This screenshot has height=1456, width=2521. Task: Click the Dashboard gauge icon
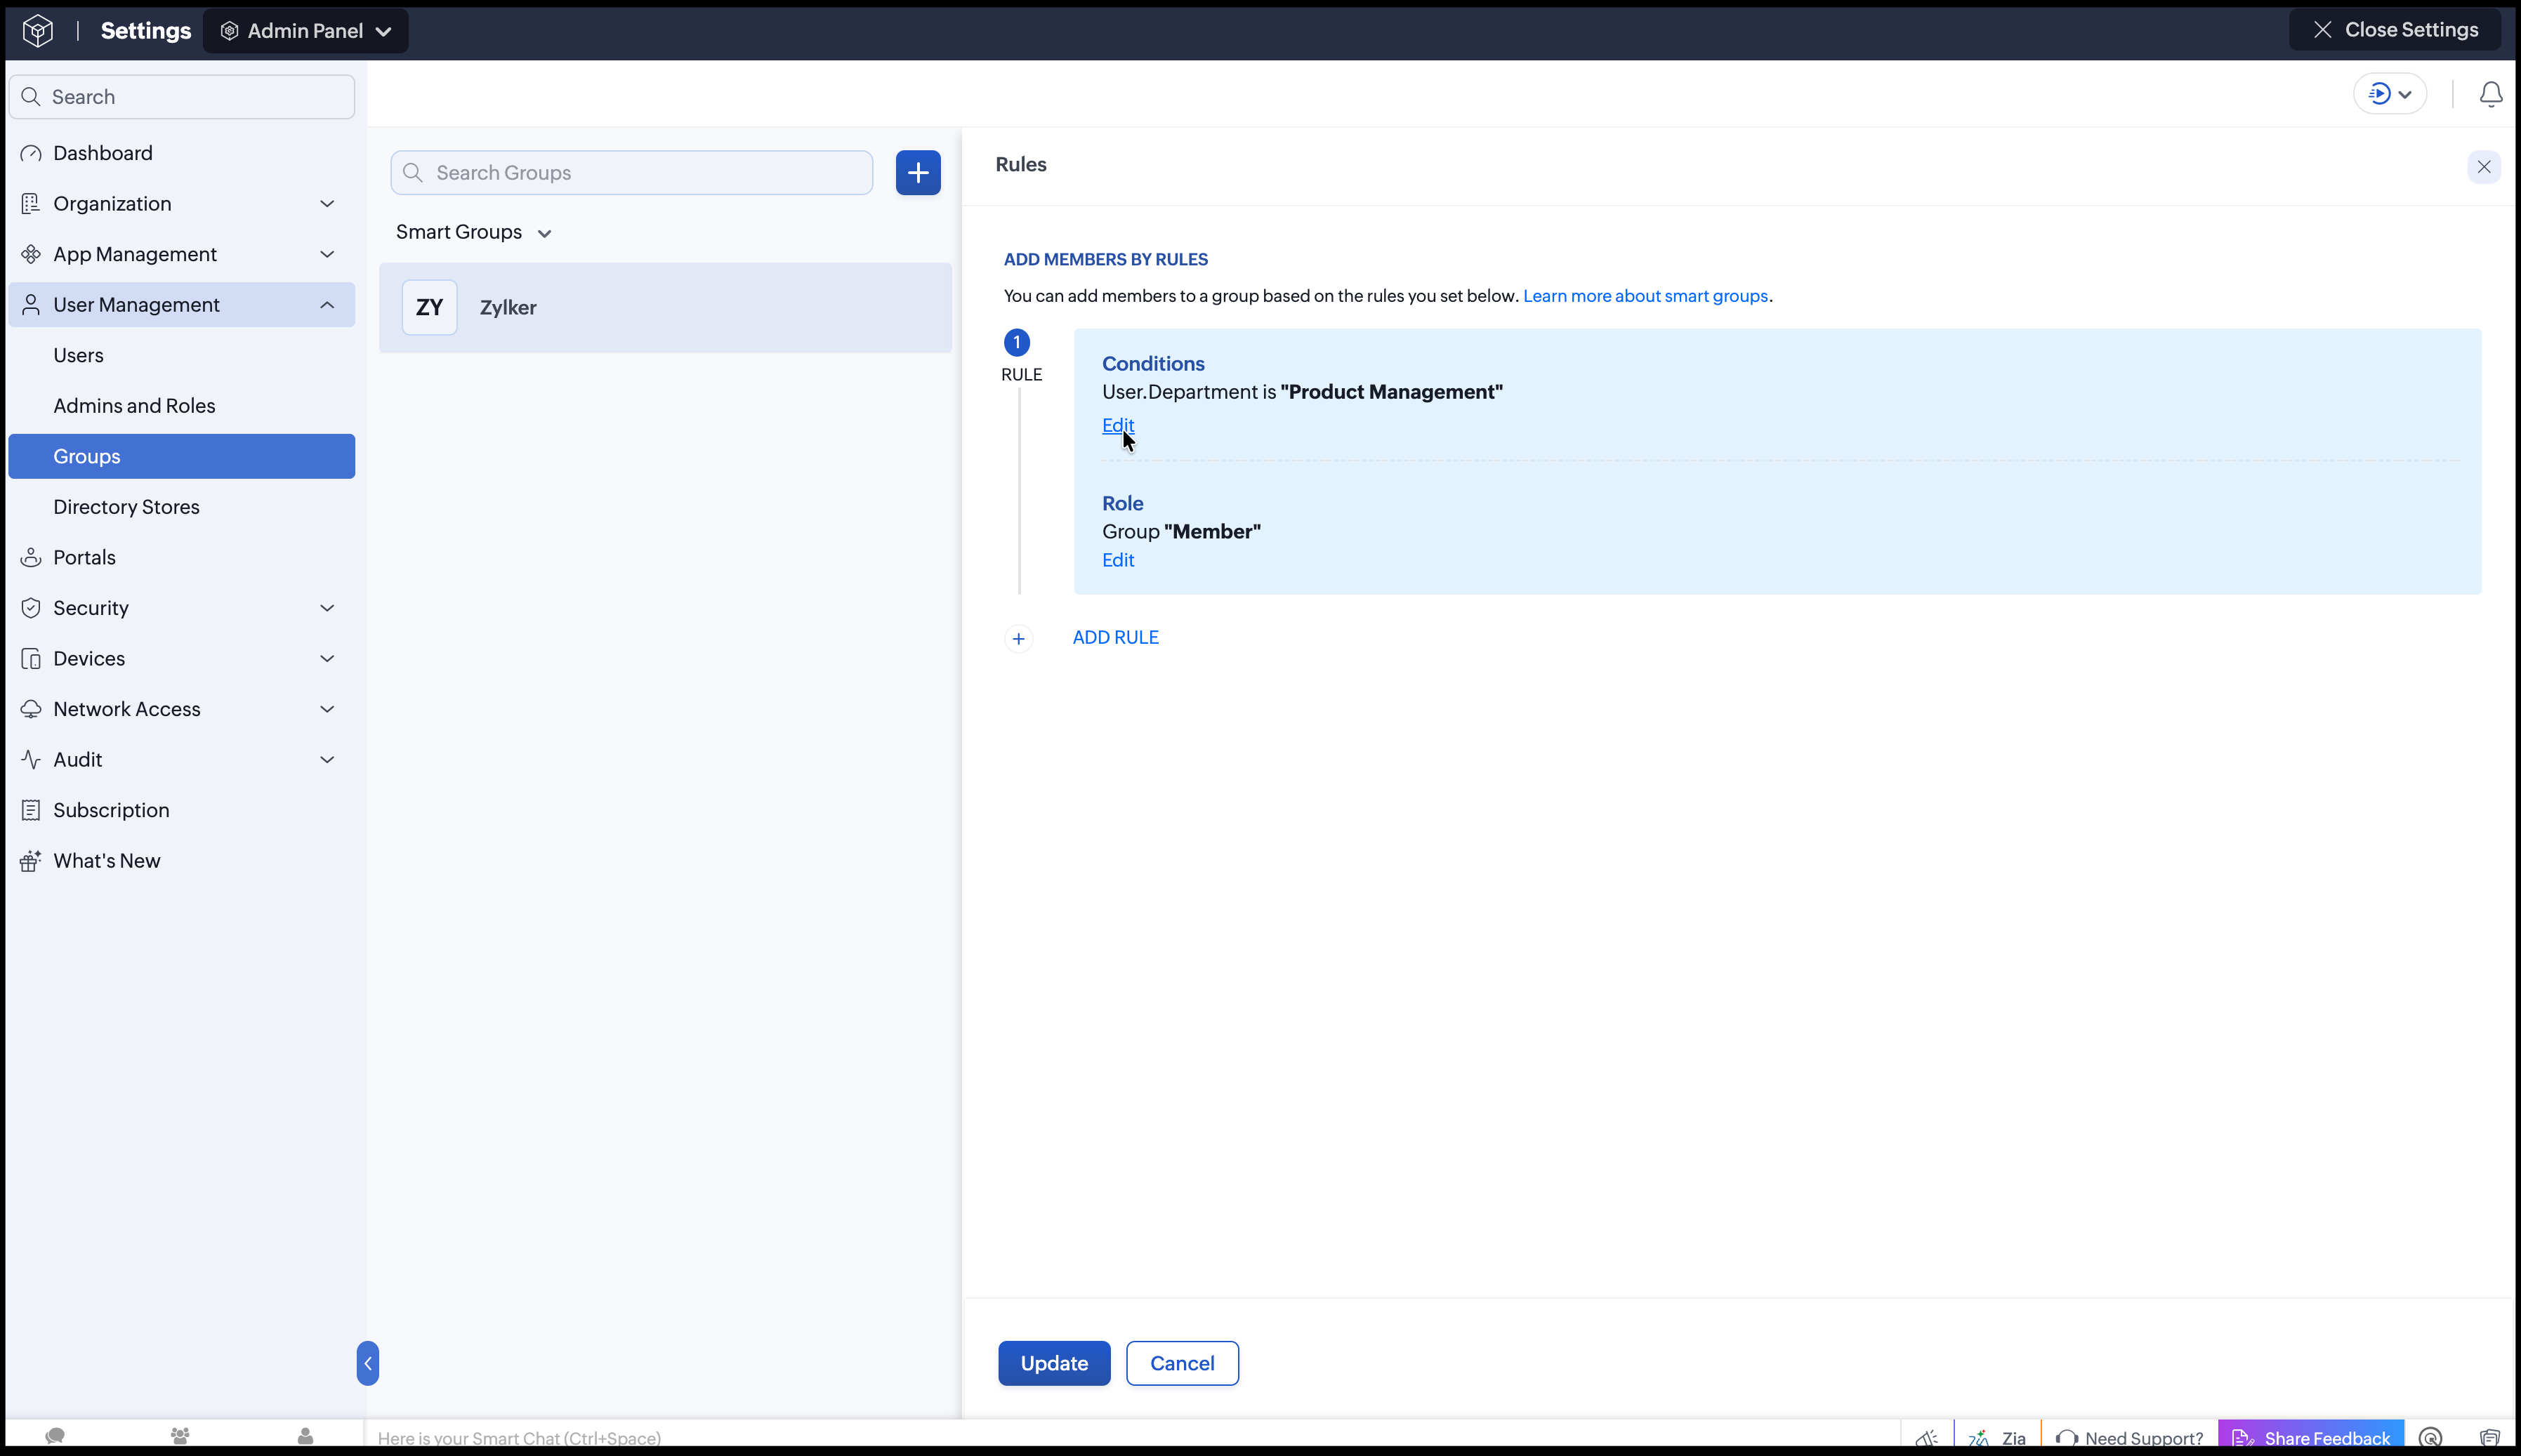pos(31,153)
